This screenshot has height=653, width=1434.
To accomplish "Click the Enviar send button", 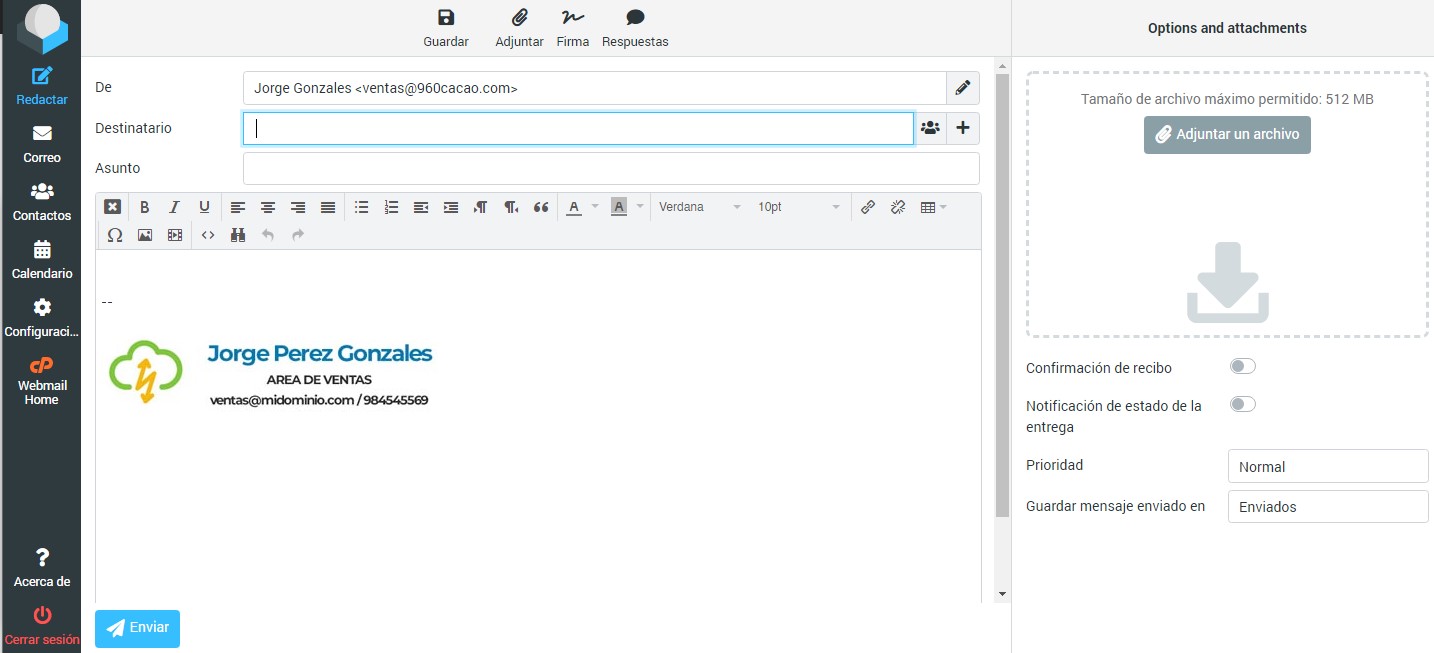I will point(137,628).
